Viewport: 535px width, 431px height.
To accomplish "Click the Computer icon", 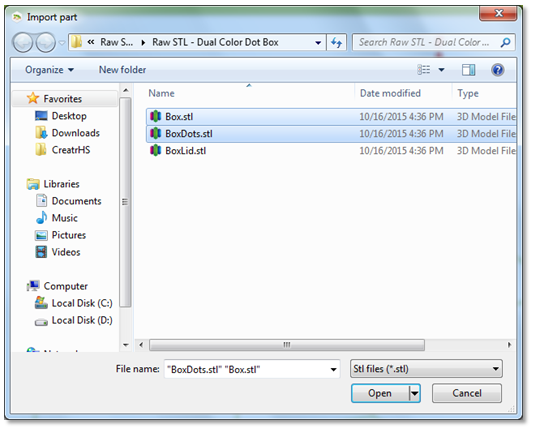I will [x=33, y=286].
